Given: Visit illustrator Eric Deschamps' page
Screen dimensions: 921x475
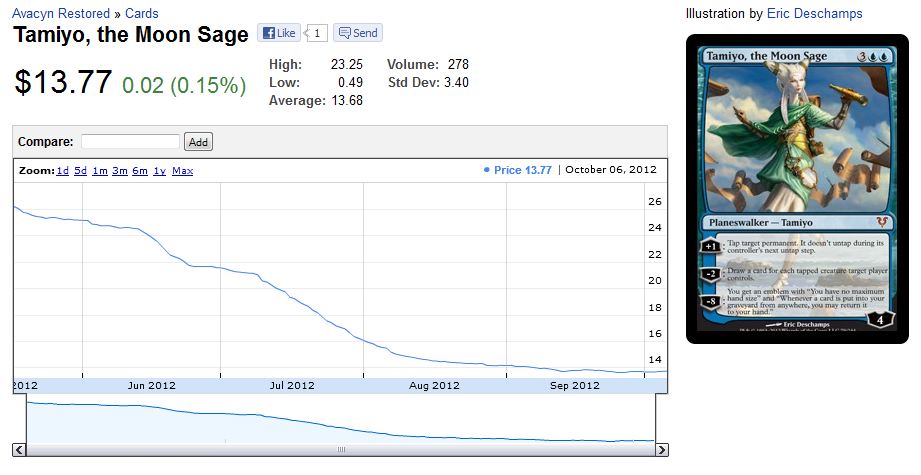Looking at the screenshot, I should [x=814, y=14].
